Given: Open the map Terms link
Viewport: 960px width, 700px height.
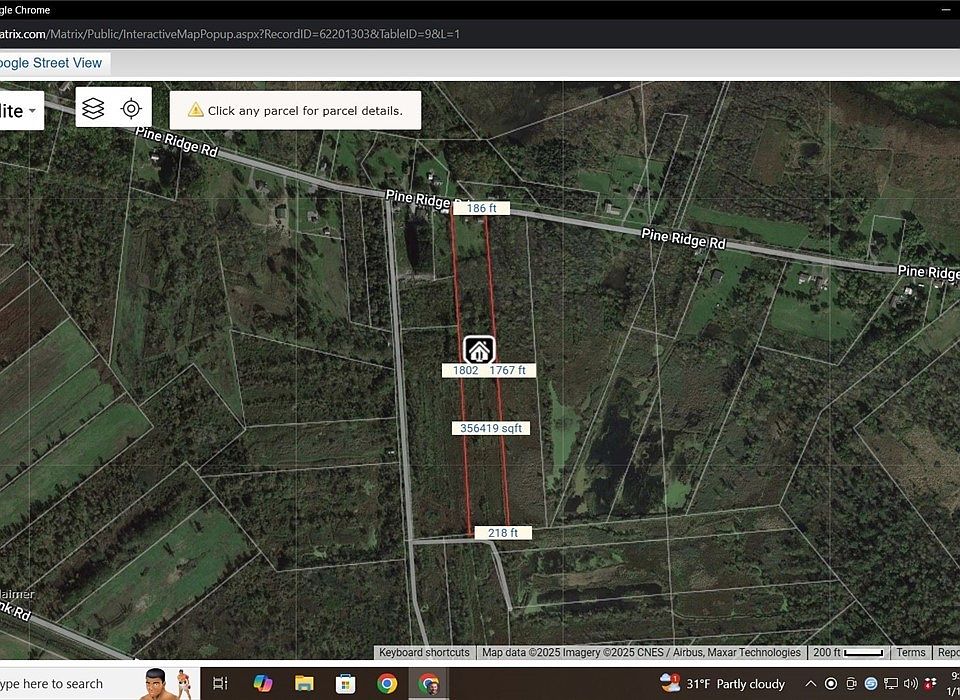Looking at the screenshot, I should click(910, 652).
